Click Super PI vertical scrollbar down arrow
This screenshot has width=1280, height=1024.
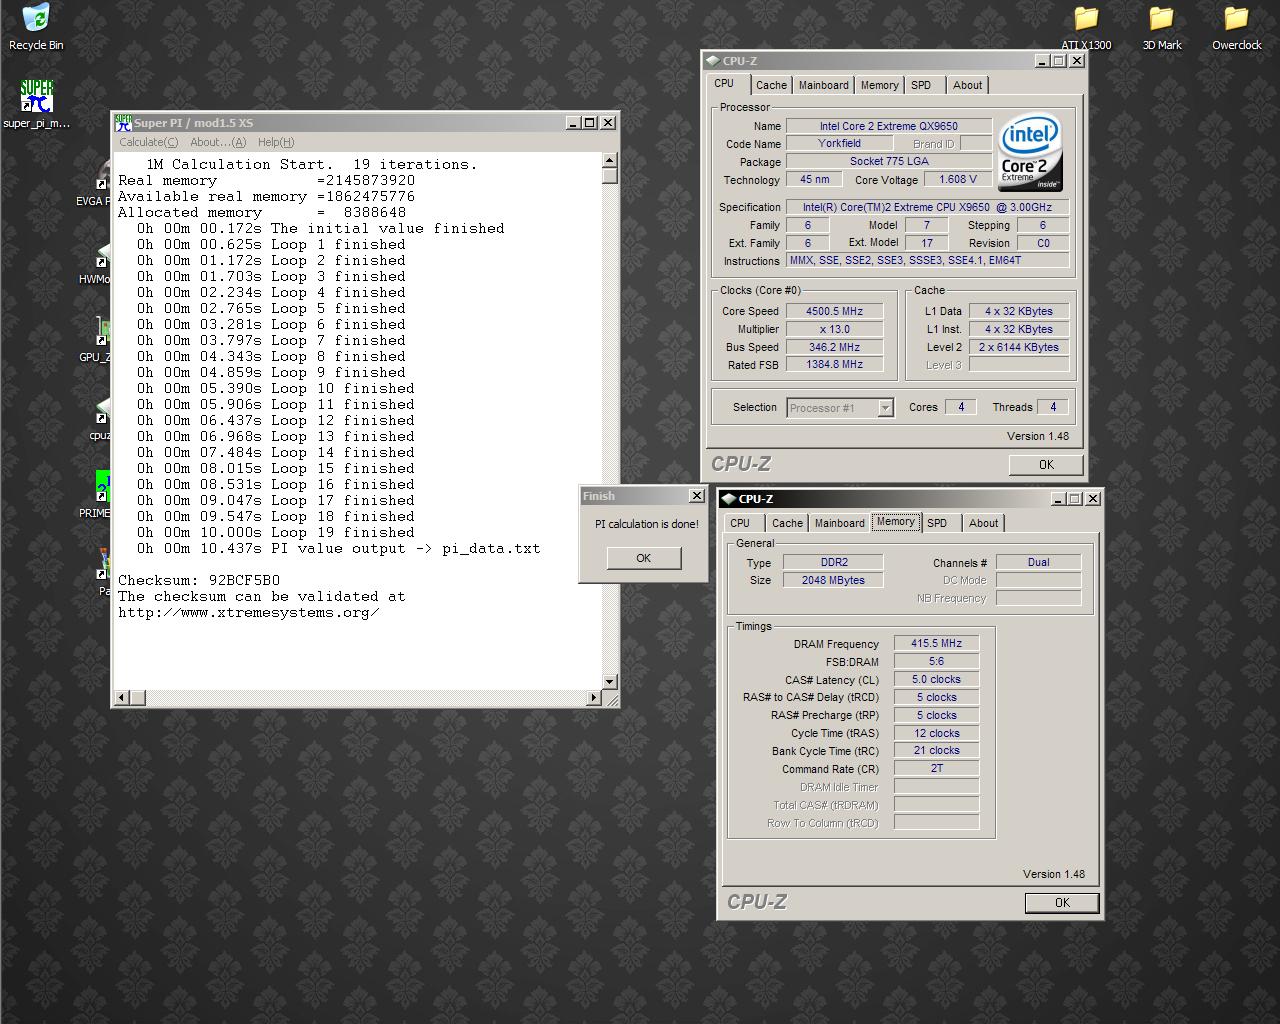(610, 682)
